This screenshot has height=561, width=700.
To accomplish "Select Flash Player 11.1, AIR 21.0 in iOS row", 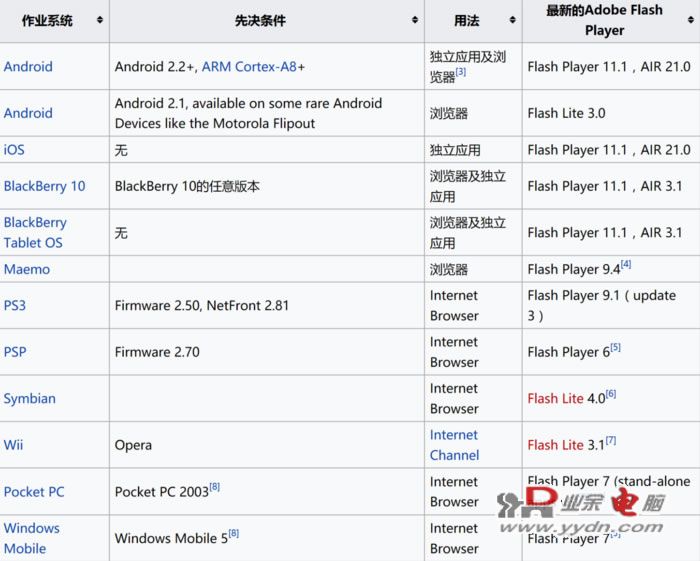I will (609, 150).
